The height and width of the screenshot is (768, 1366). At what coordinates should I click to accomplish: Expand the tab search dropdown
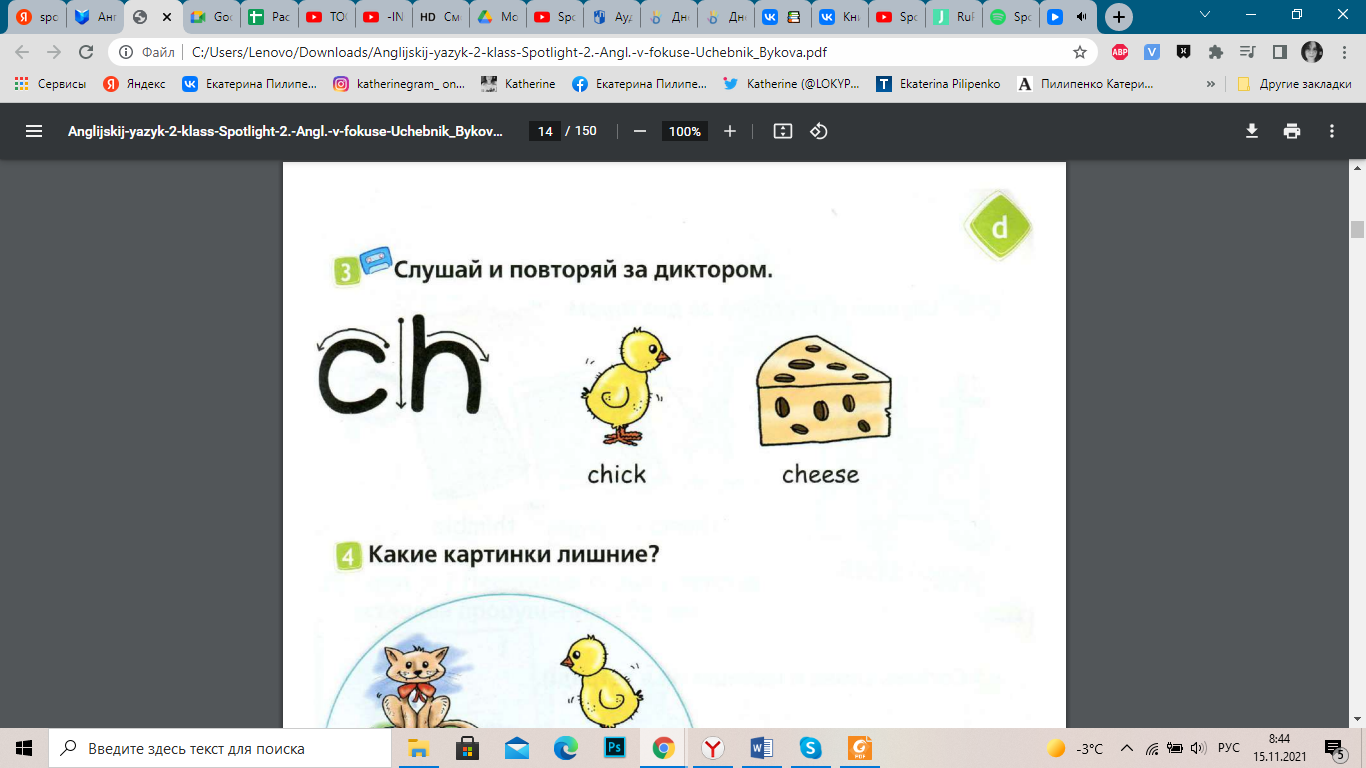(1205, 15)
